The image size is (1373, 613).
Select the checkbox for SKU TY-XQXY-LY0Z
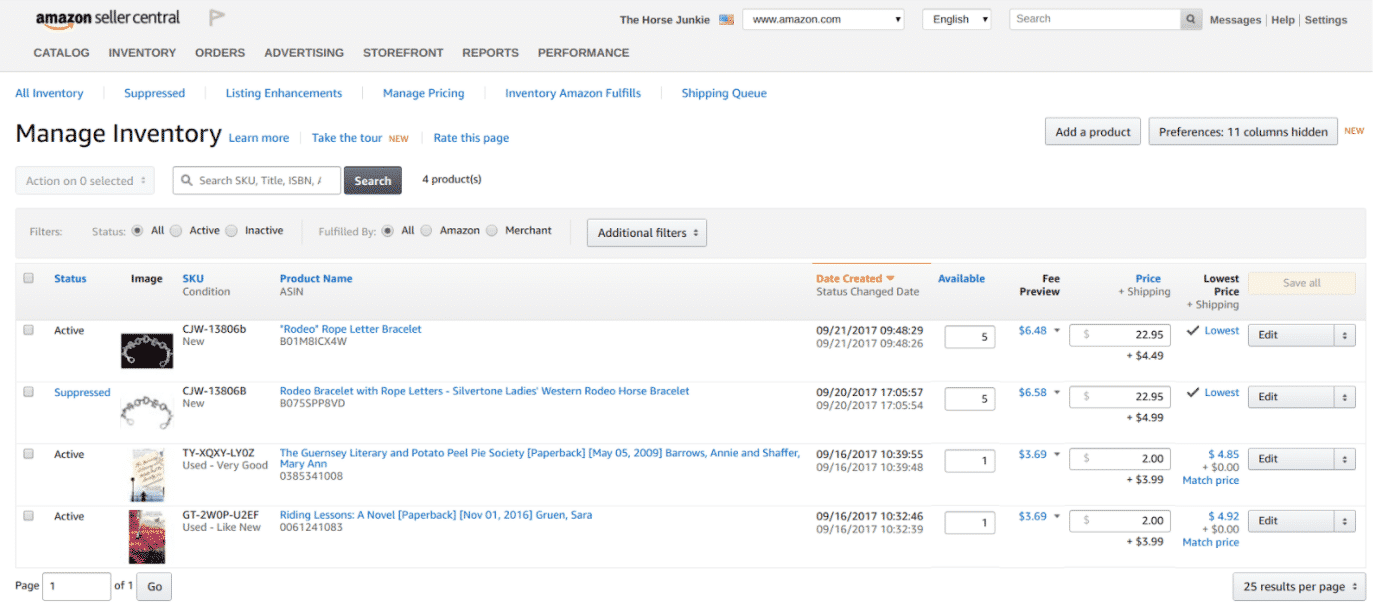[28, 454]
